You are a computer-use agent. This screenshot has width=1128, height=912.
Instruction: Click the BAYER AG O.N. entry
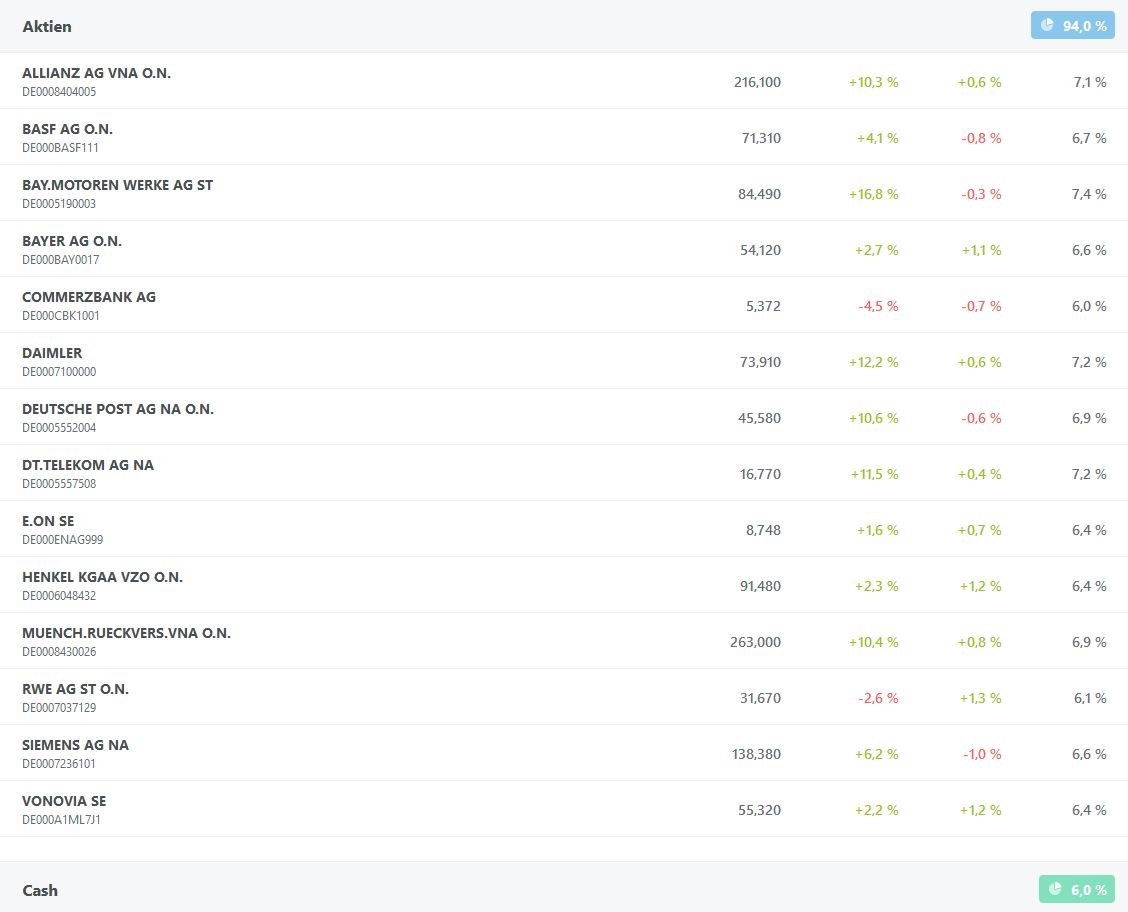click(72, 241)
